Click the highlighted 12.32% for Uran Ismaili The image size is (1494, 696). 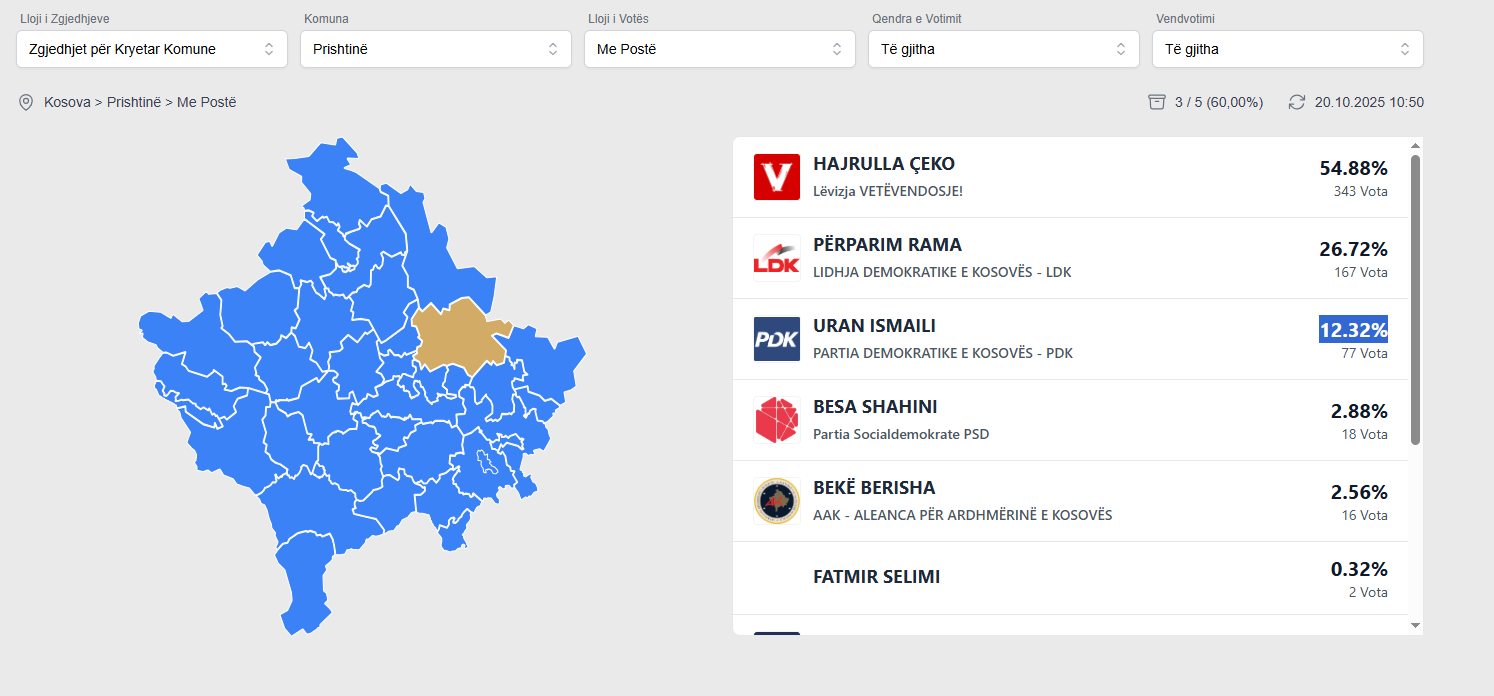1353,330
